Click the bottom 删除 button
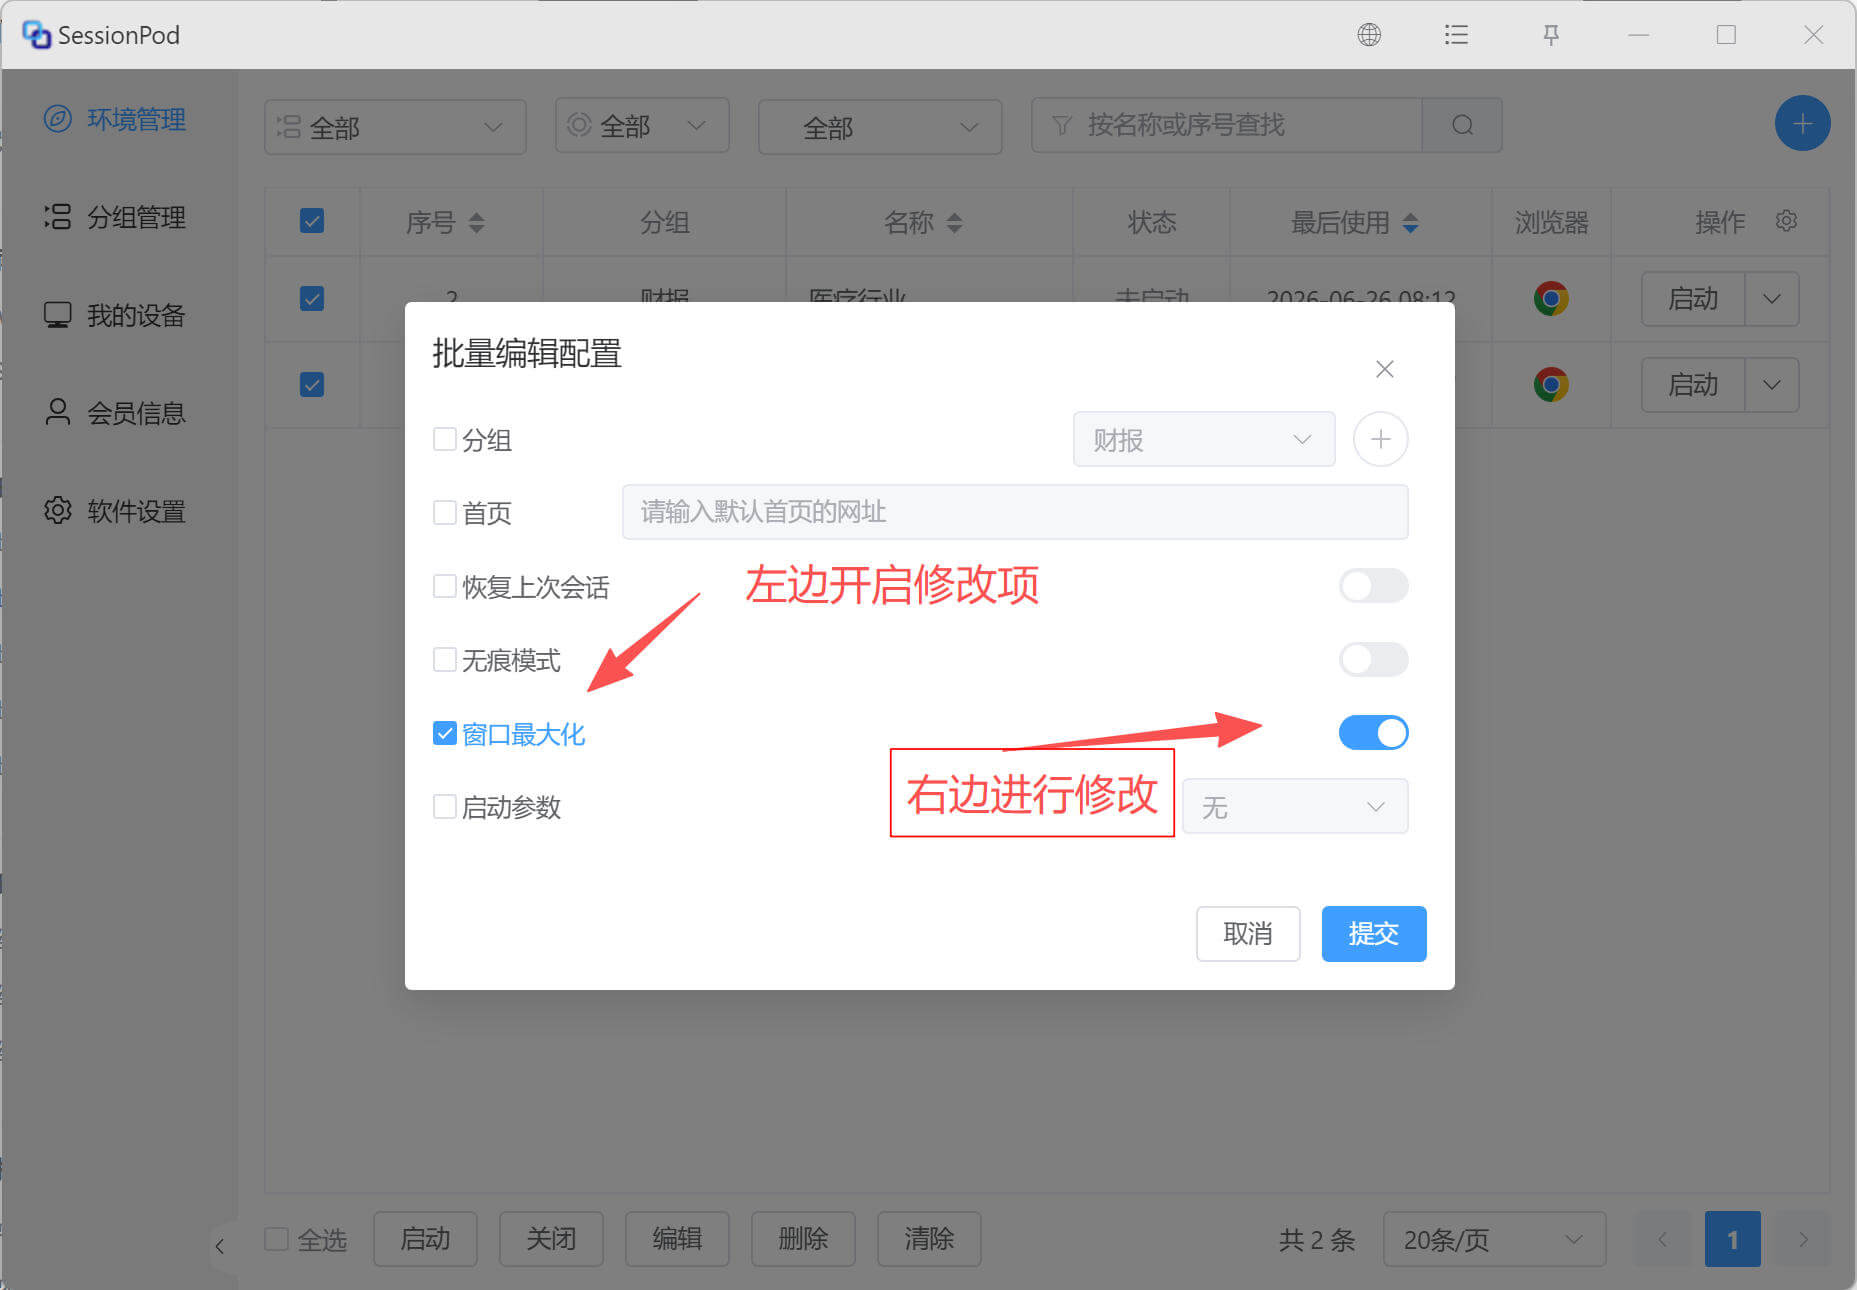This screenshot has width=1857, height=1290. point(803,1239)
